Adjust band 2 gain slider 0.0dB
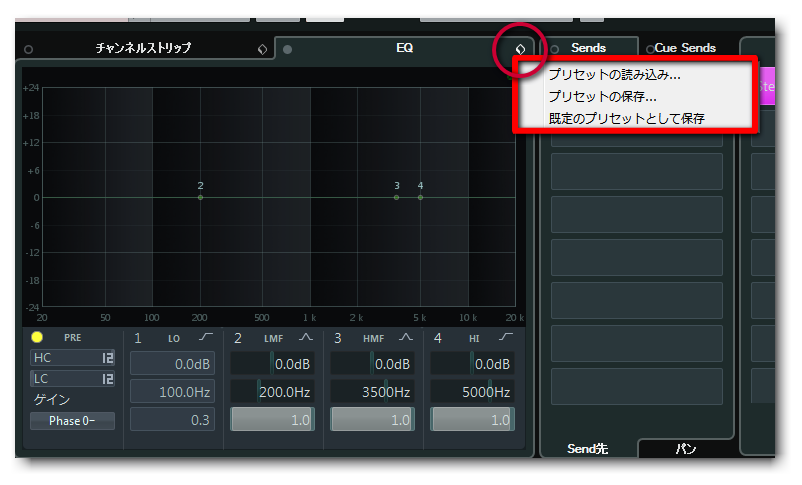The image size is (802, 485). tap(273, 364)
